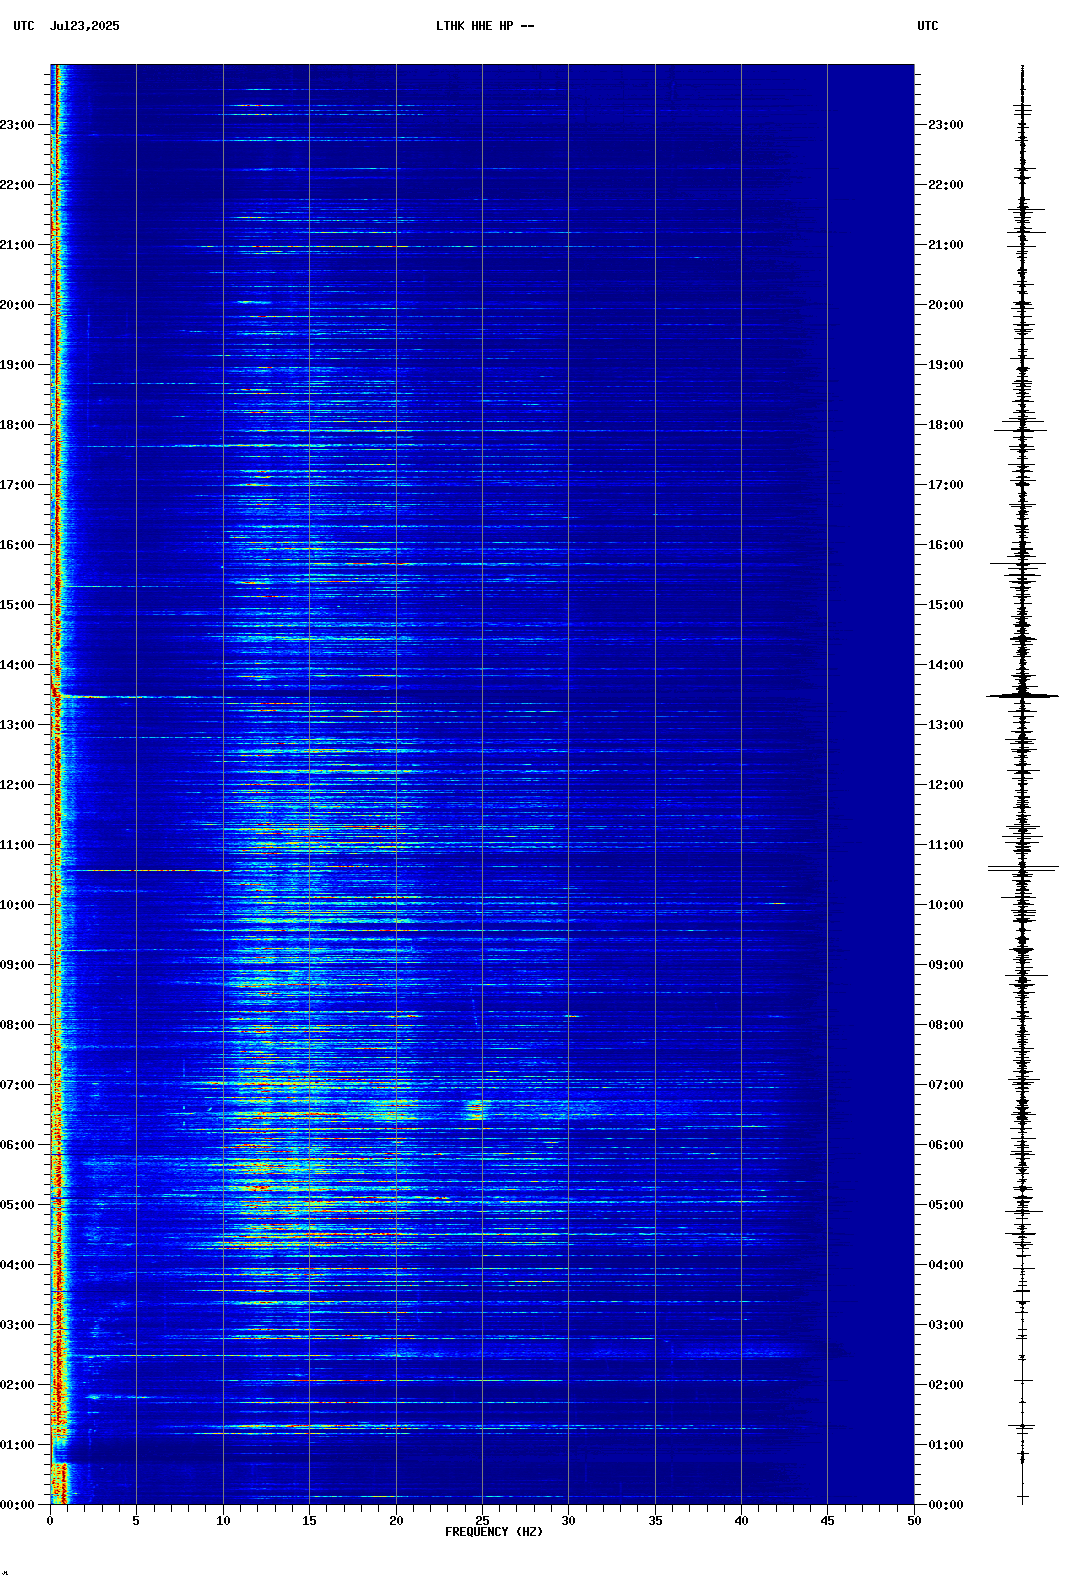Viewport: 1066px width, 1584px height.
Task: Click the 17:00 label on right axis
Action: 946,485
